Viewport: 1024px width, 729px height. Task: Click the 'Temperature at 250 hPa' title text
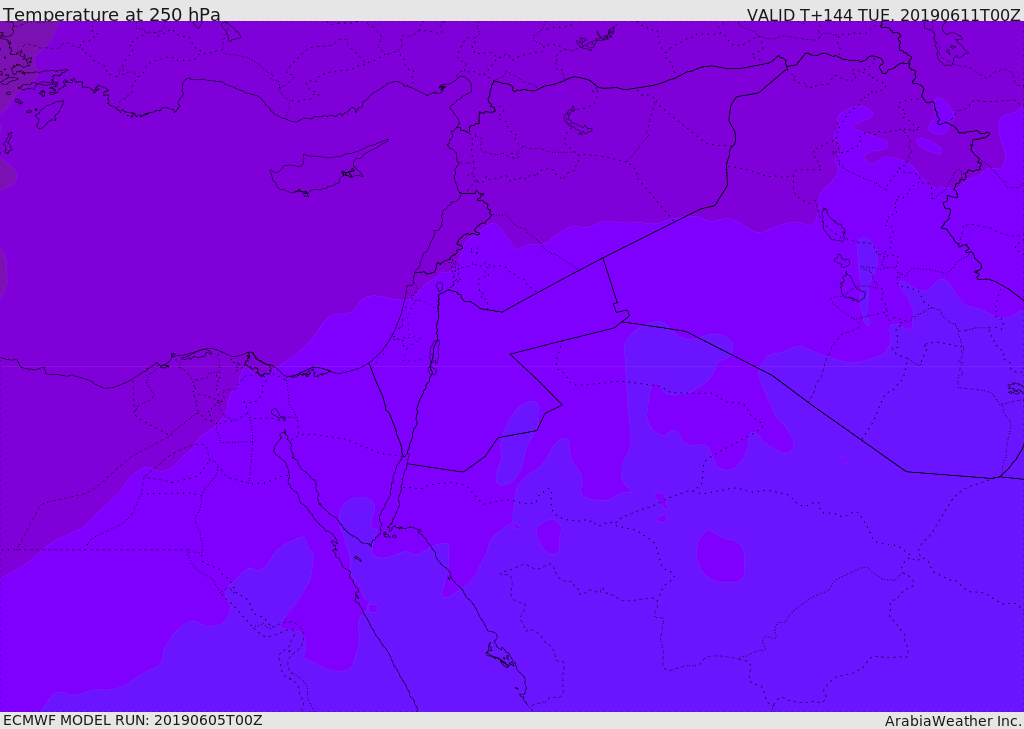coord(112,14)
